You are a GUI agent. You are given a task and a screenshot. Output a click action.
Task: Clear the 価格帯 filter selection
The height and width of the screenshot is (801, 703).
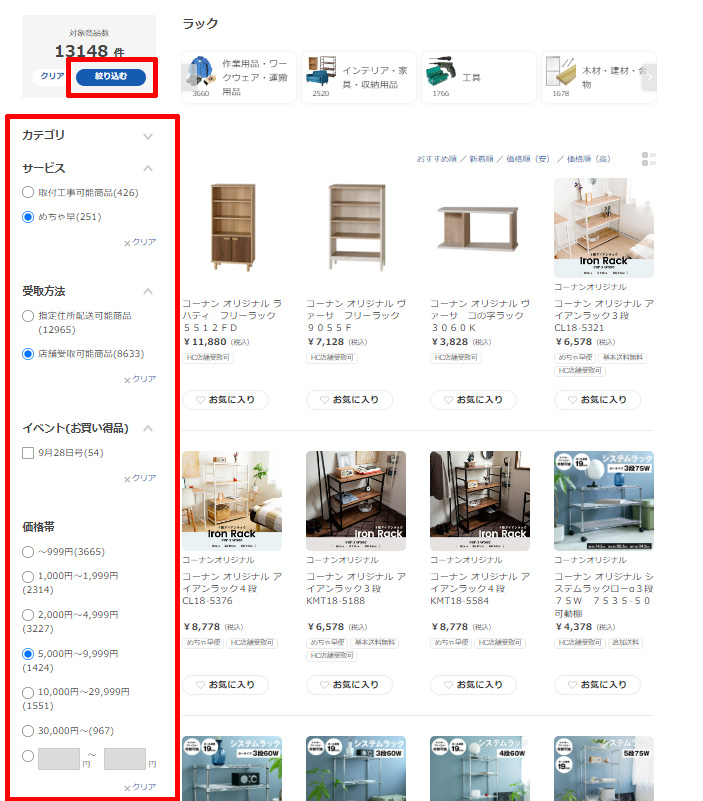(140, 787)
